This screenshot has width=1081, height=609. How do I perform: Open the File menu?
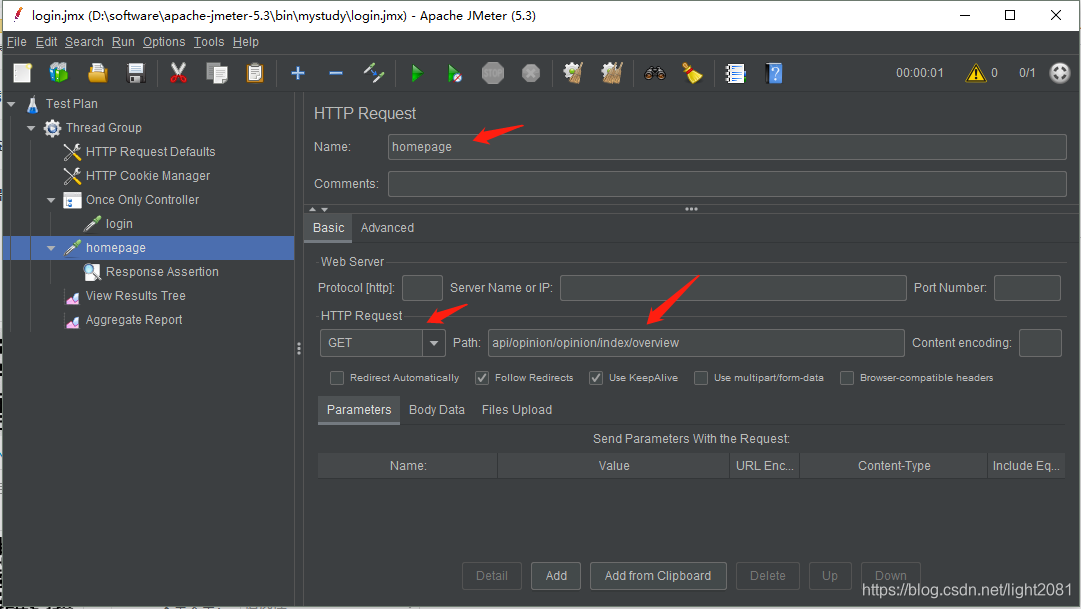point(17,42)
